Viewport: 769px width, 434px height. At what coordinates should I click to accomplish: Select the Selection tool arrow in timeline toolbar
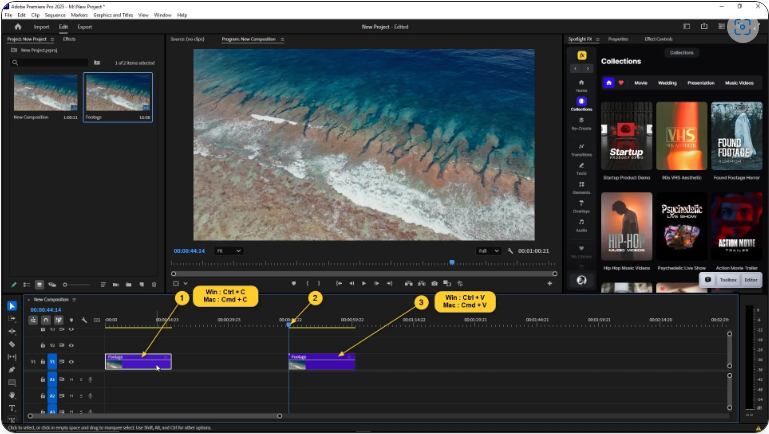tap(12, 306)
